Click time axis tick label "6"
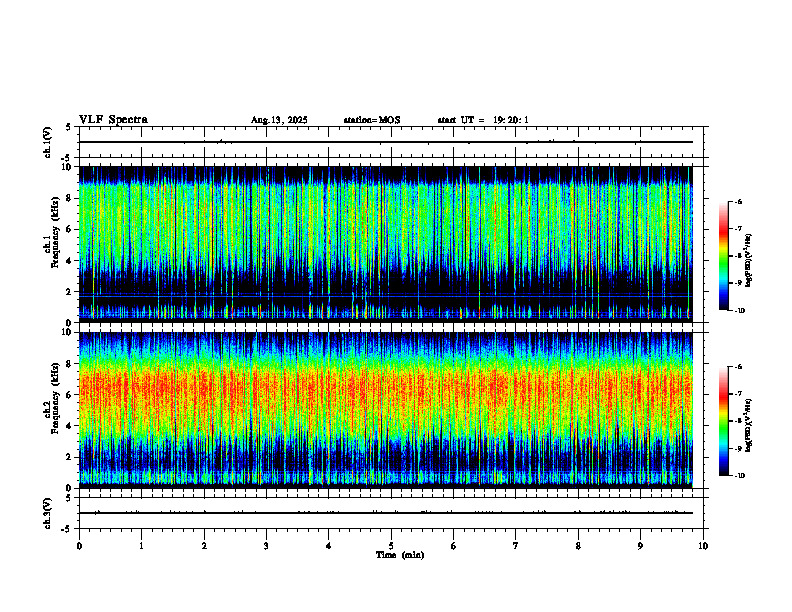Screen dimensions: 792x612 (x=454, y=546)
